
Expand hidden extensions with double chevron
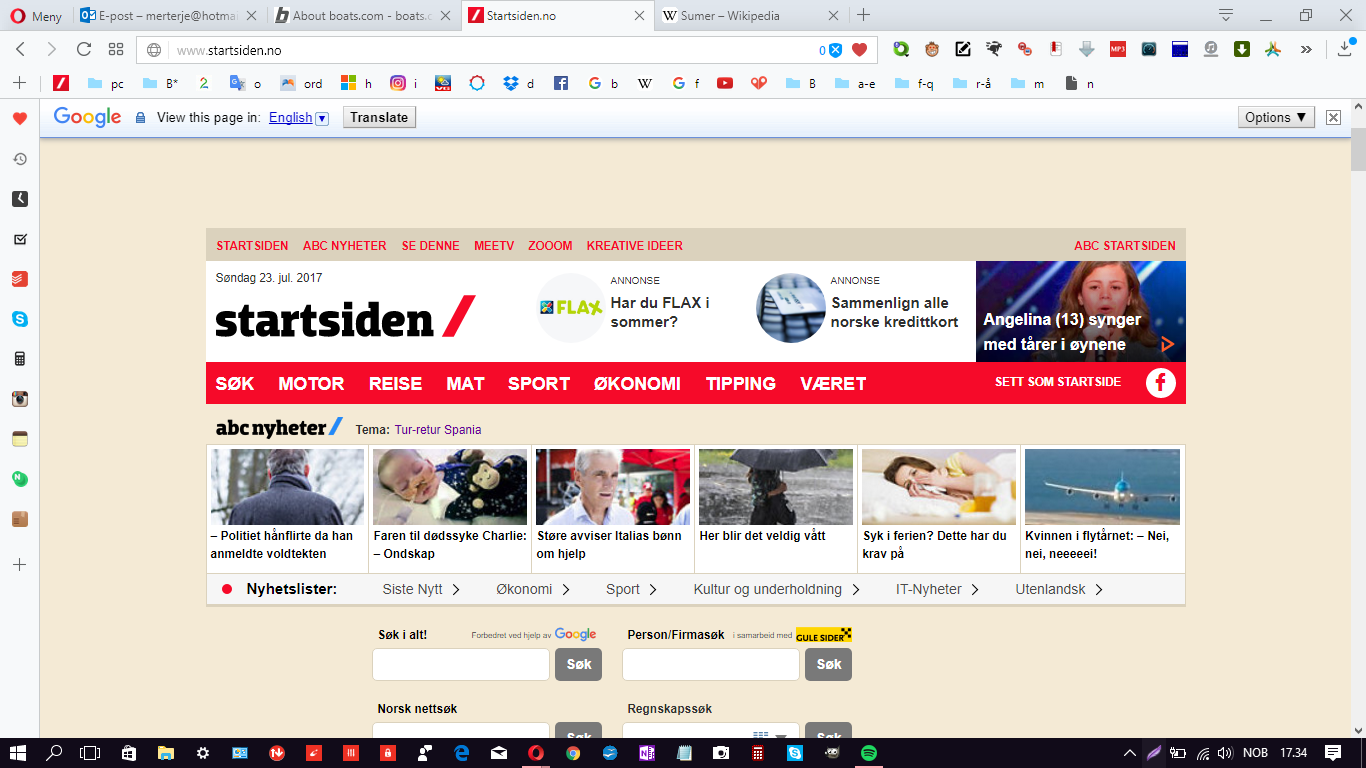[x=1306, y=49]
